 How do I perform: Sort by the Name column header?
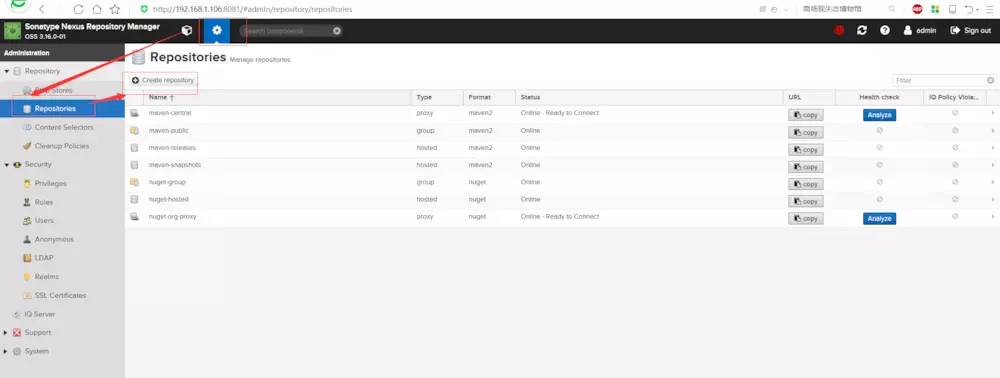[x=277, y=98]
